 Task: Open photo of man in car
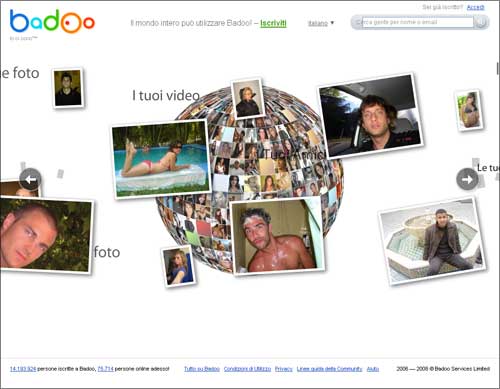point(371,115)
